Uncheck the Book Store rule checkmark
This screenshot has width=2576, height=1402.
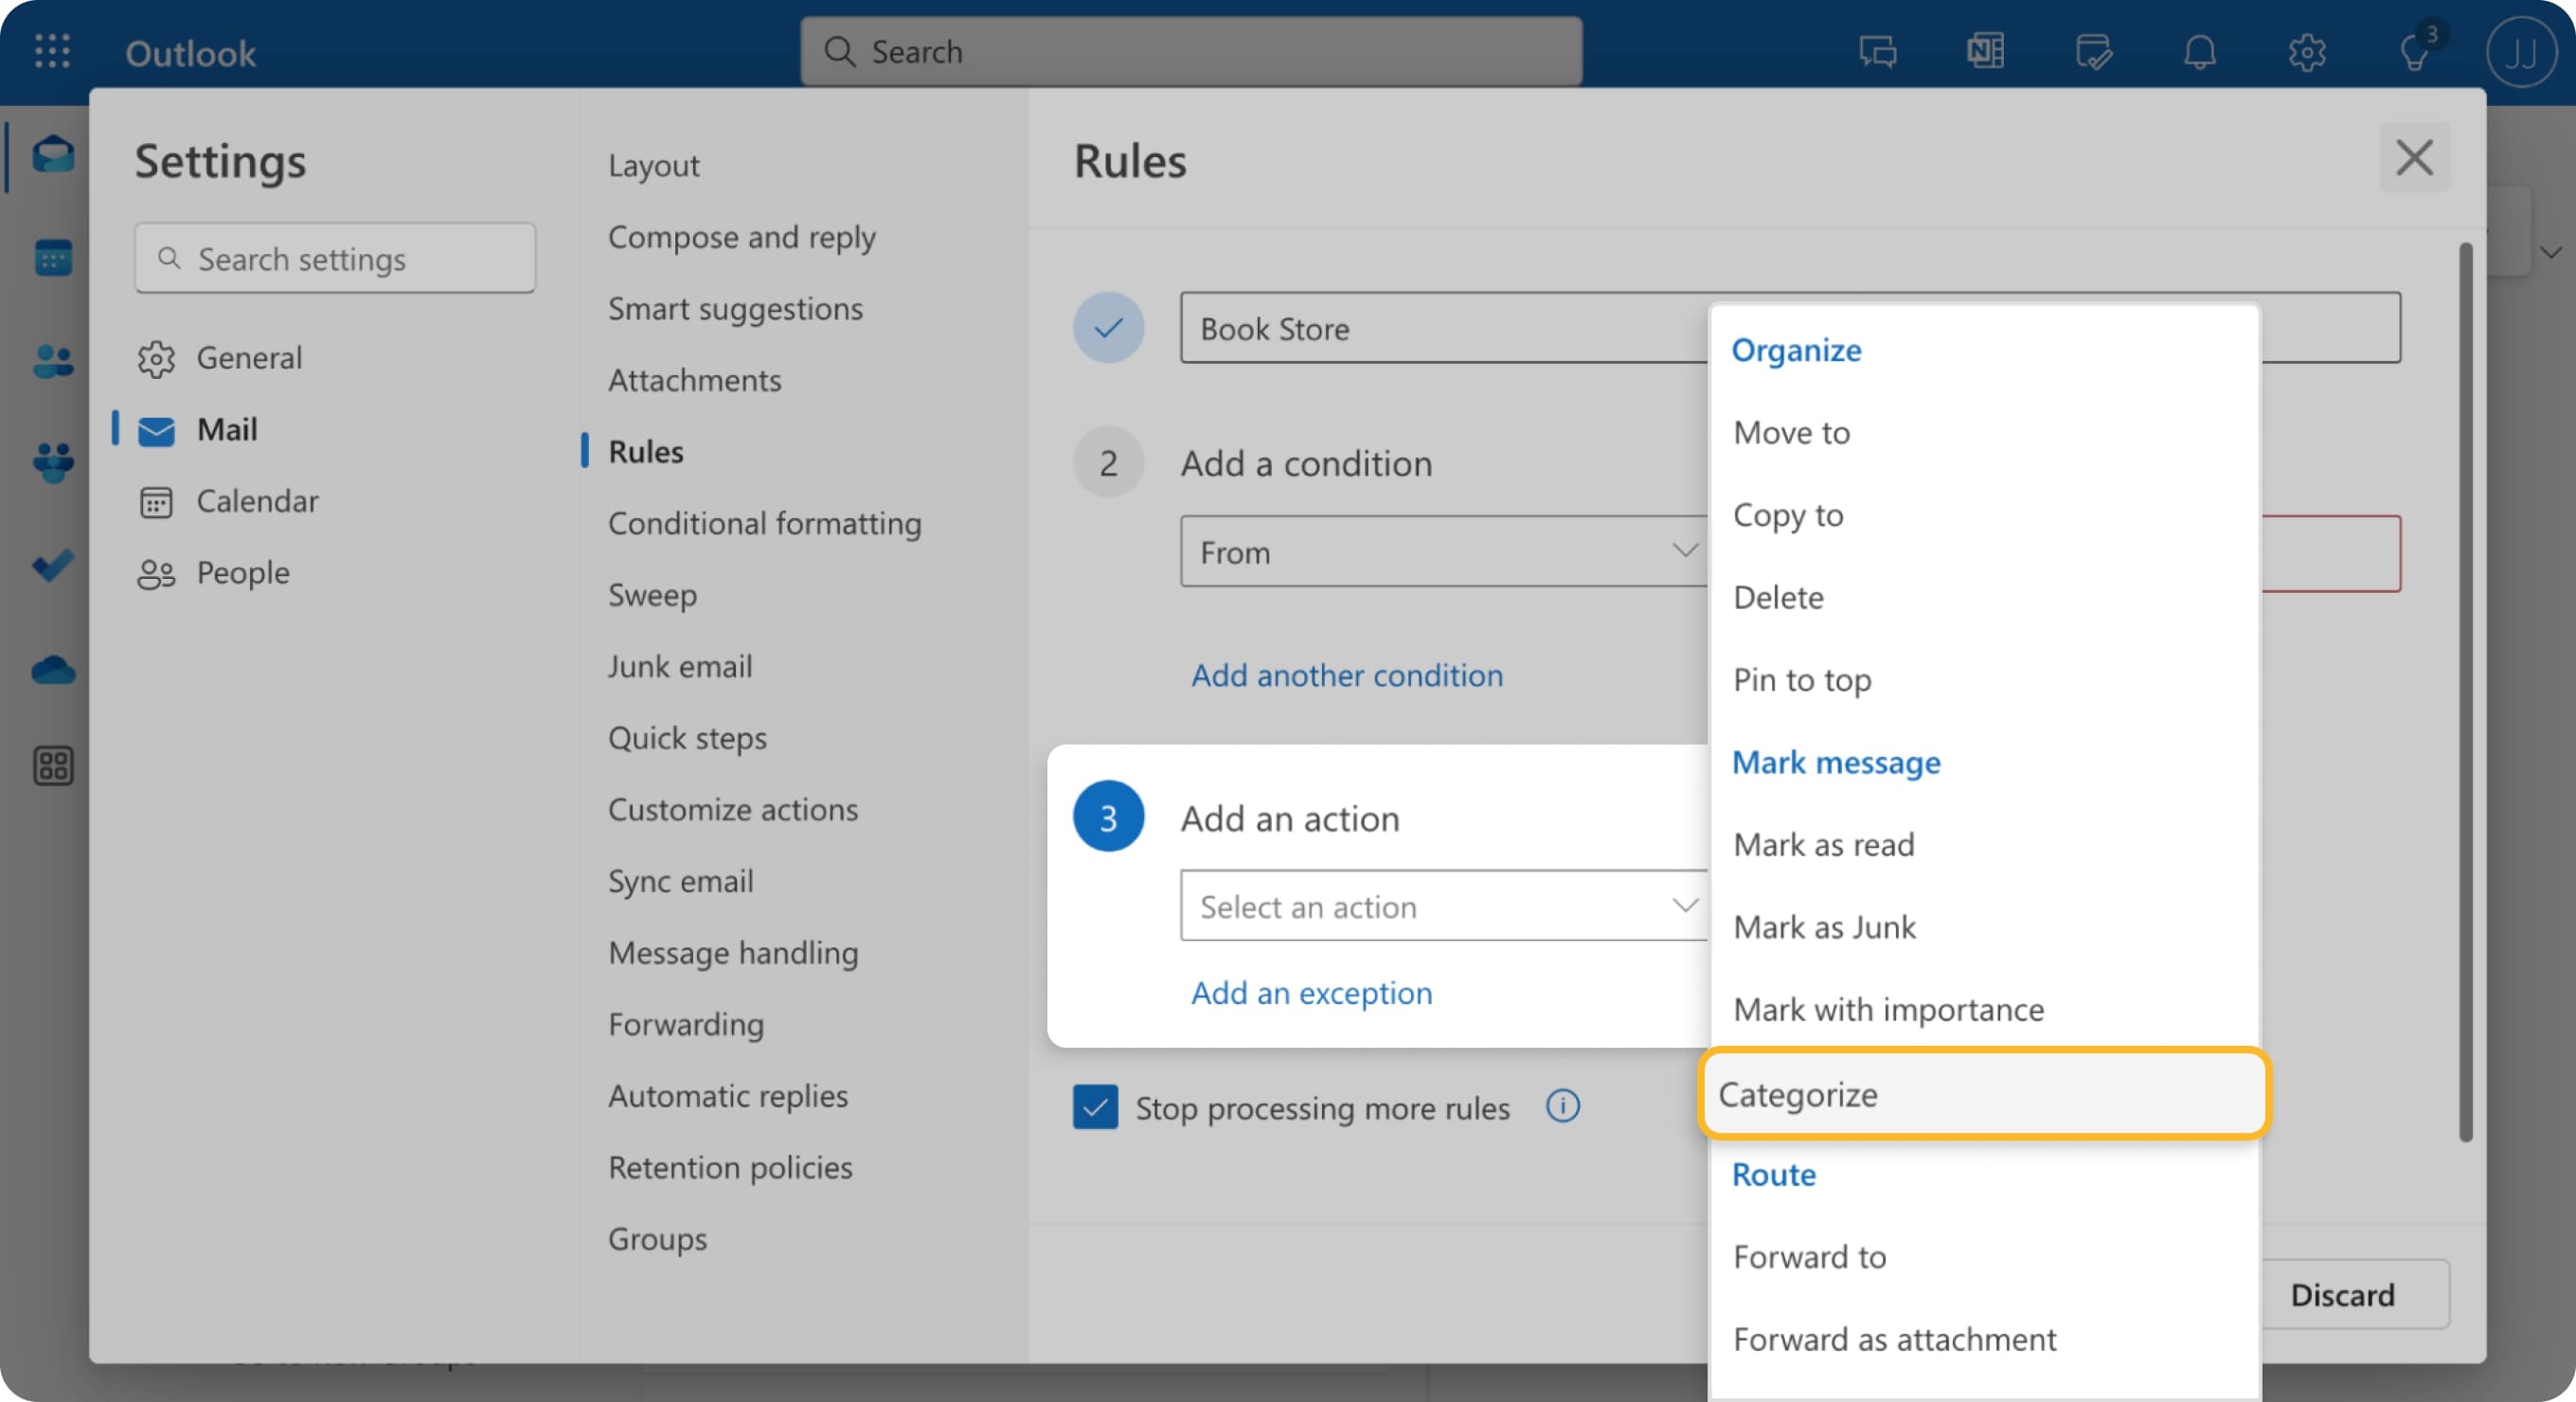coord(1108,327)
